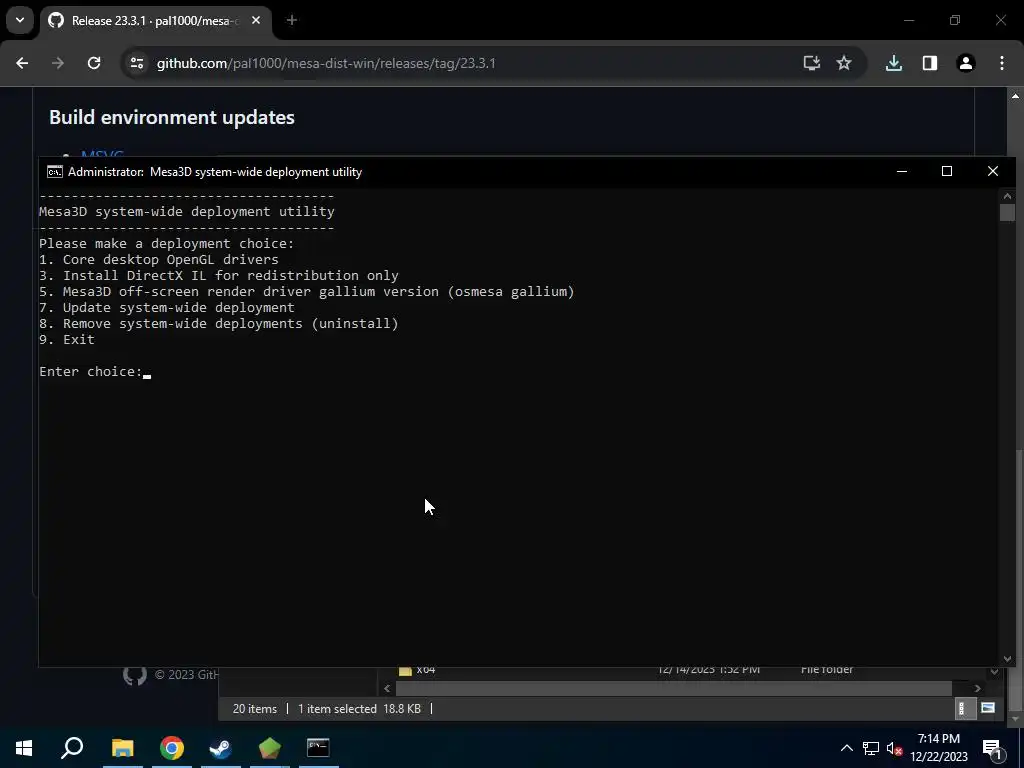
Task: Click 'Build environment updates' heading
Action: [172, 118]
